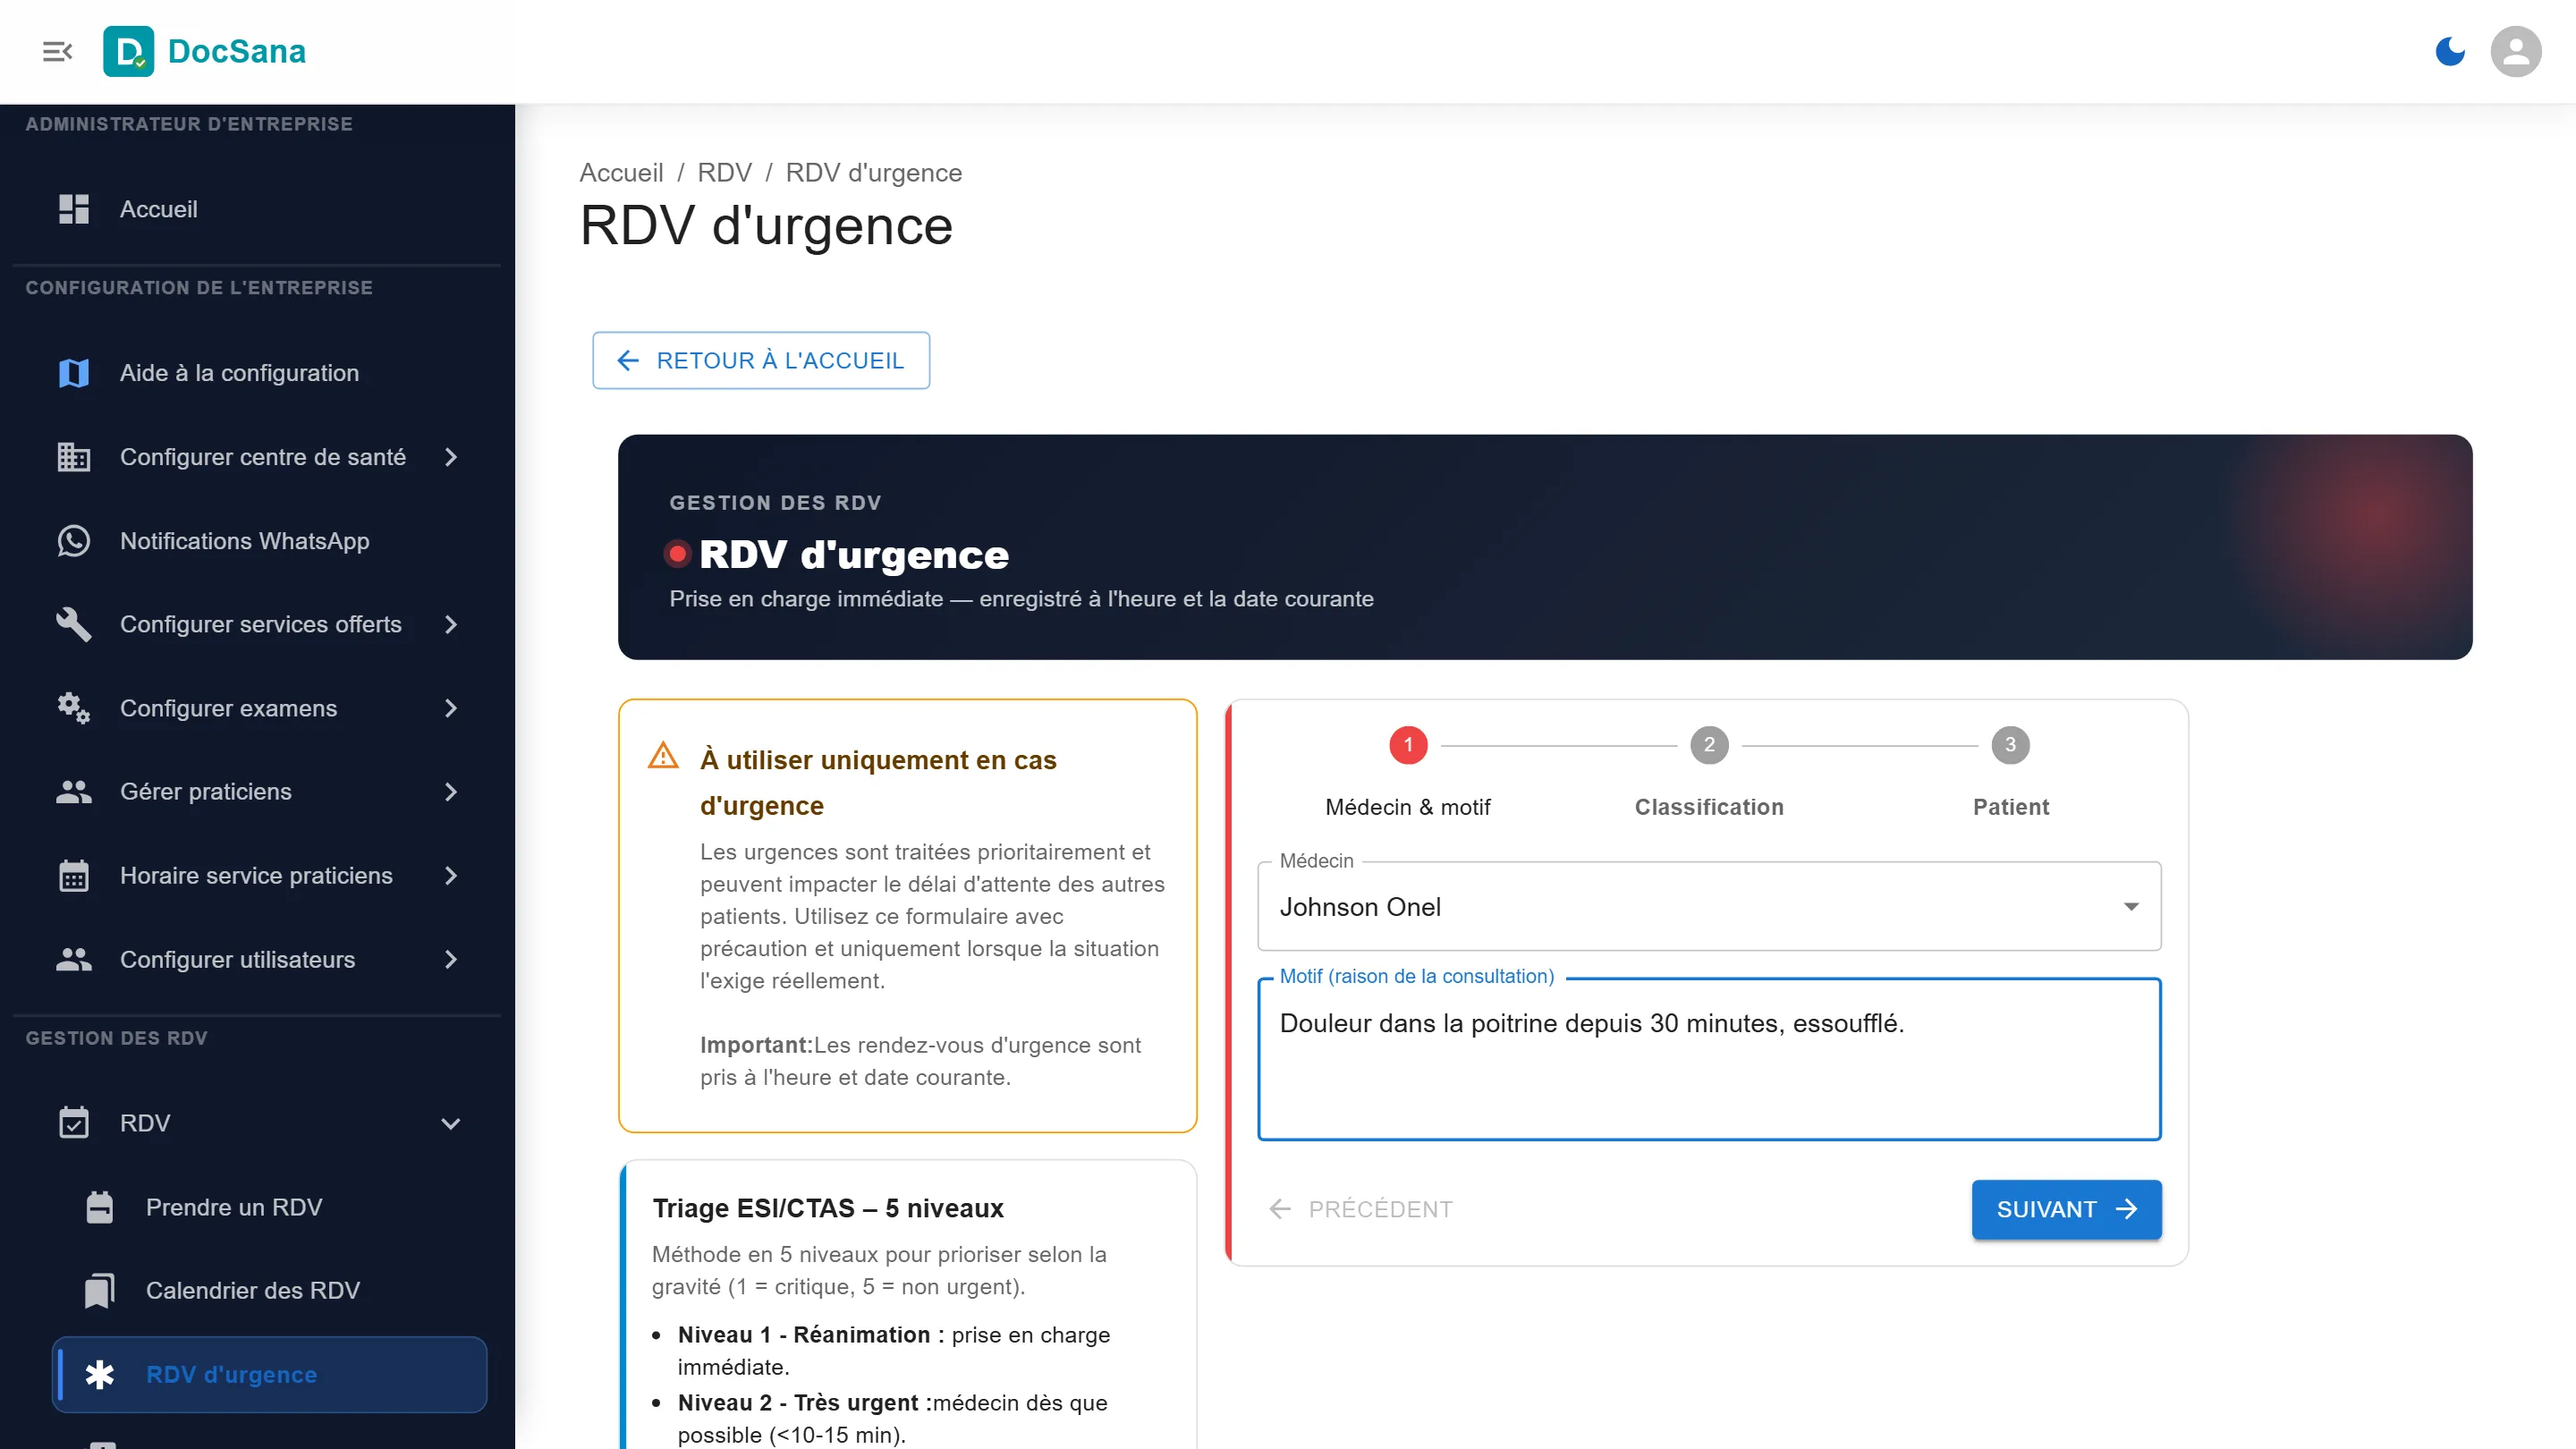The width and height of the screenshot is (2576, 1449).
Task: Expand Horaire service praticiens chevron
Action: (451, 876)
